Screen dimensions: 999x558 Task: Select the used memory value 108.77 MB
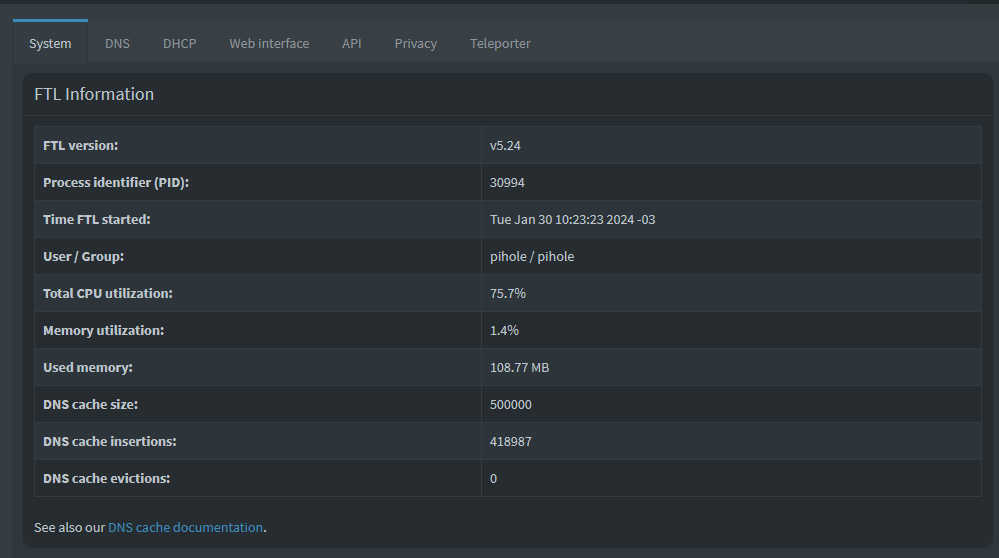(519, 368)
